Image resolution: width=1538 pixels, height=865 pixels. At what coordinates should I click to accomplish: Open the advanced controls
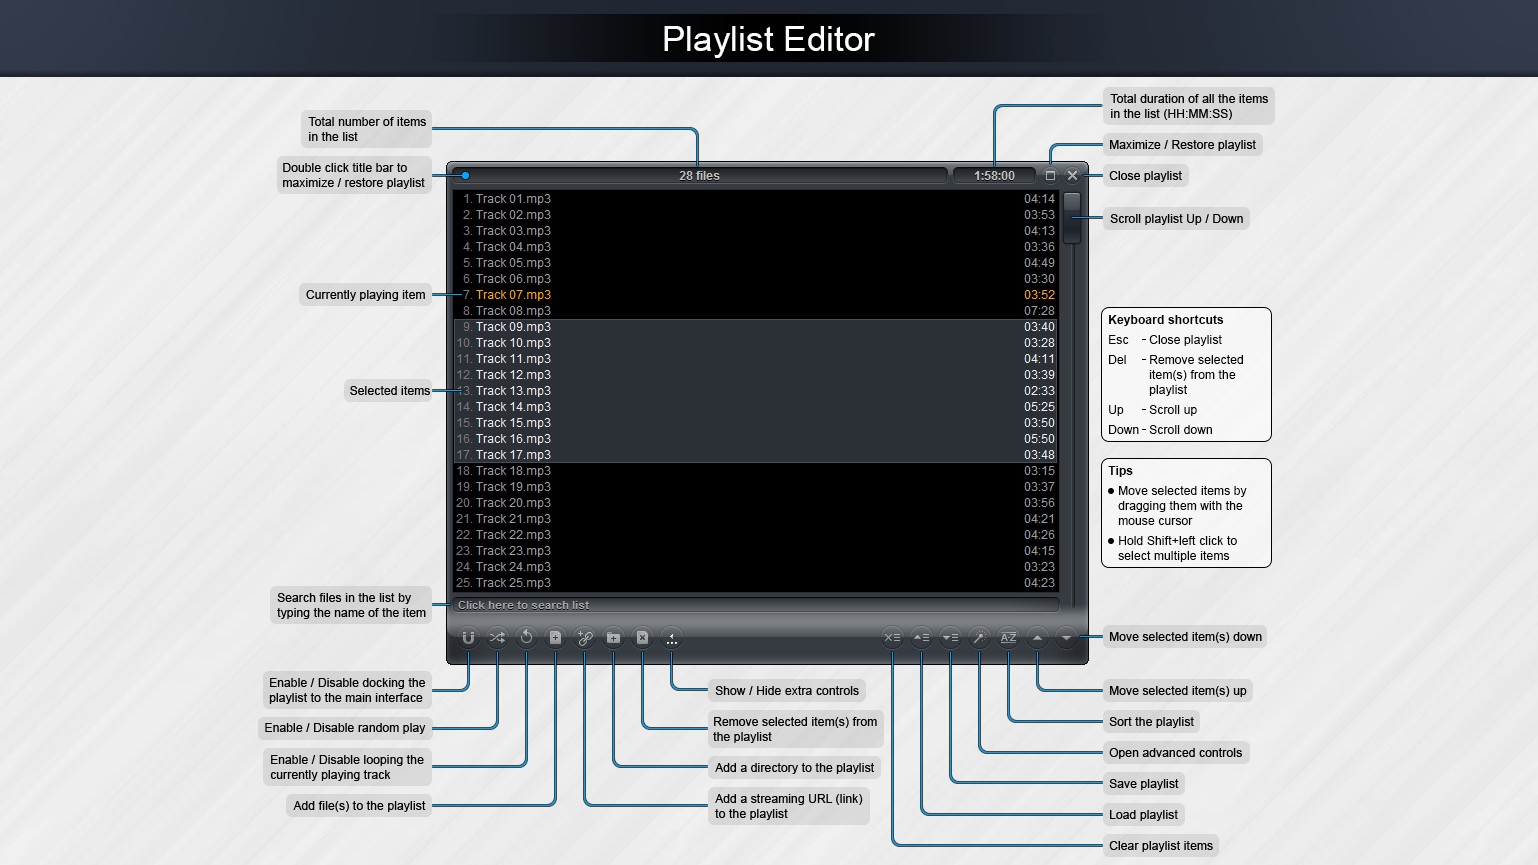tap(979, 637)
